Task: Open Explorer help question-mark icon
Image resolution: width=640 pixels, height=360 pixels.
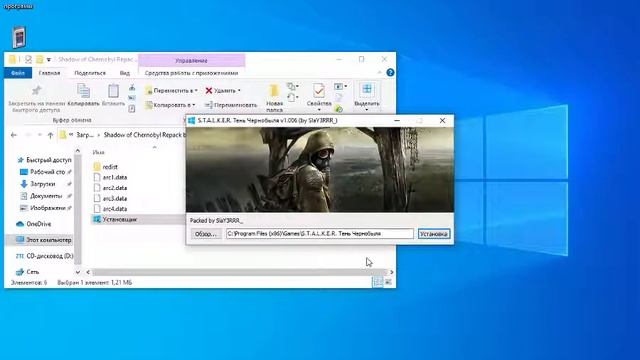Action: [x=390, y=73]
